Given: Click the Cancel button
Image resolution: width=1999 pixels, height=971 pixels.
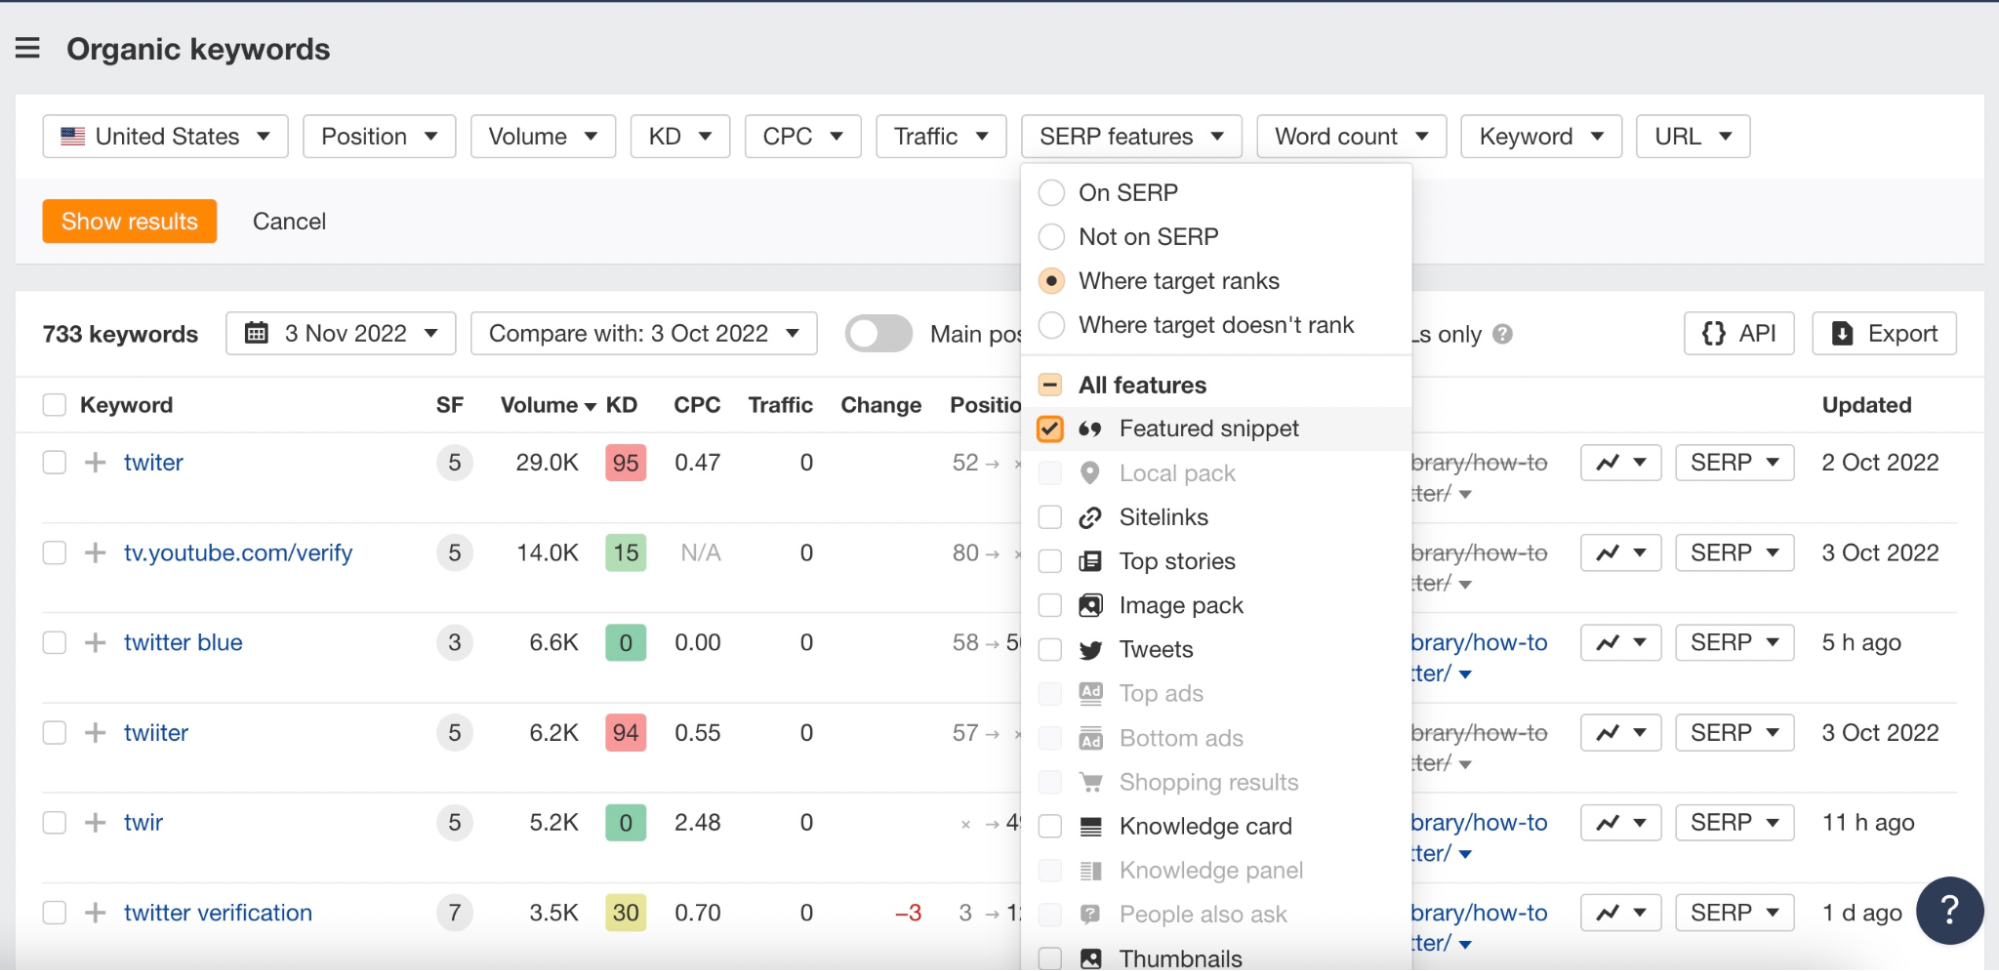Looking at the screenshot, I should (x=289, y=221).
